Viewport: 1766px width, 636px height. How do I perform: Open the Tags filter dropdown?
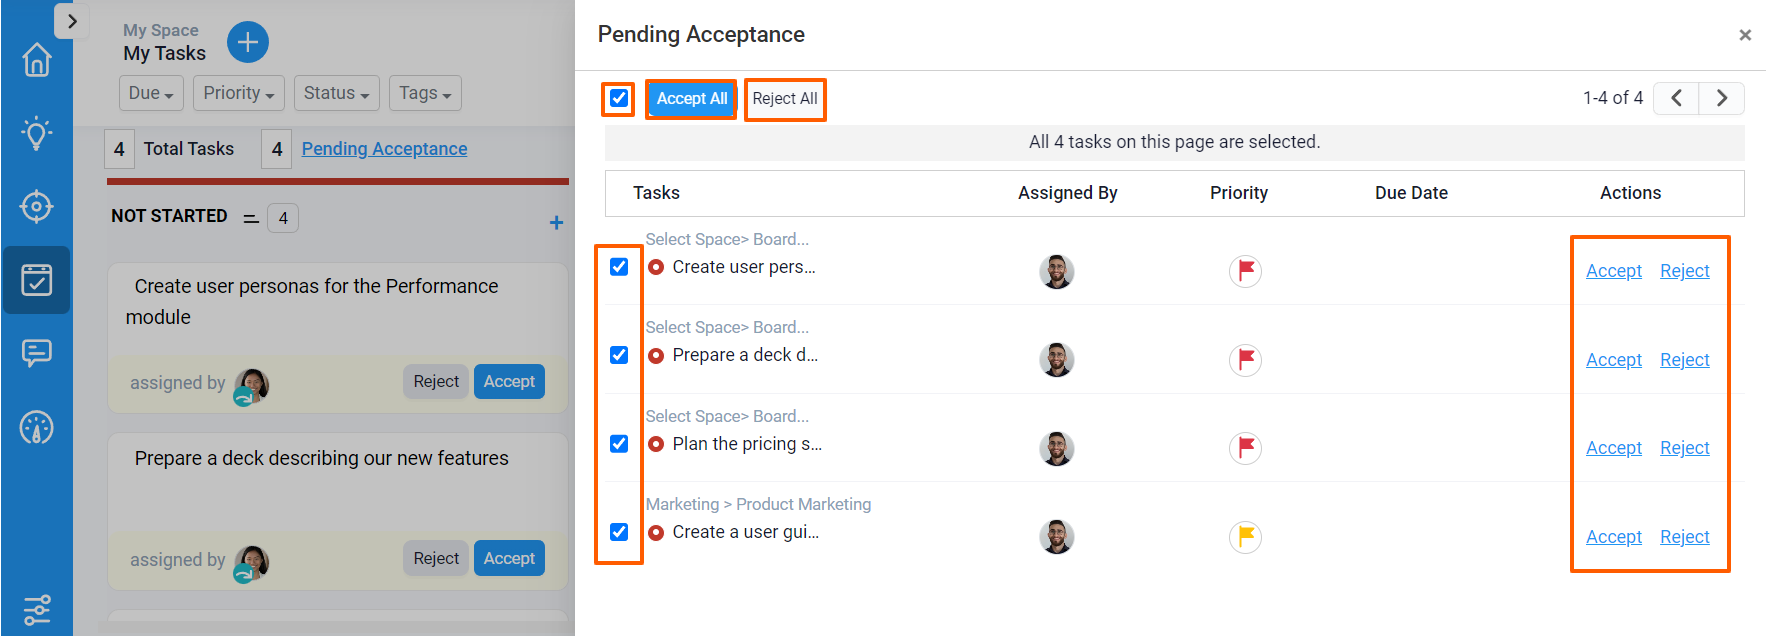[424, 93]
